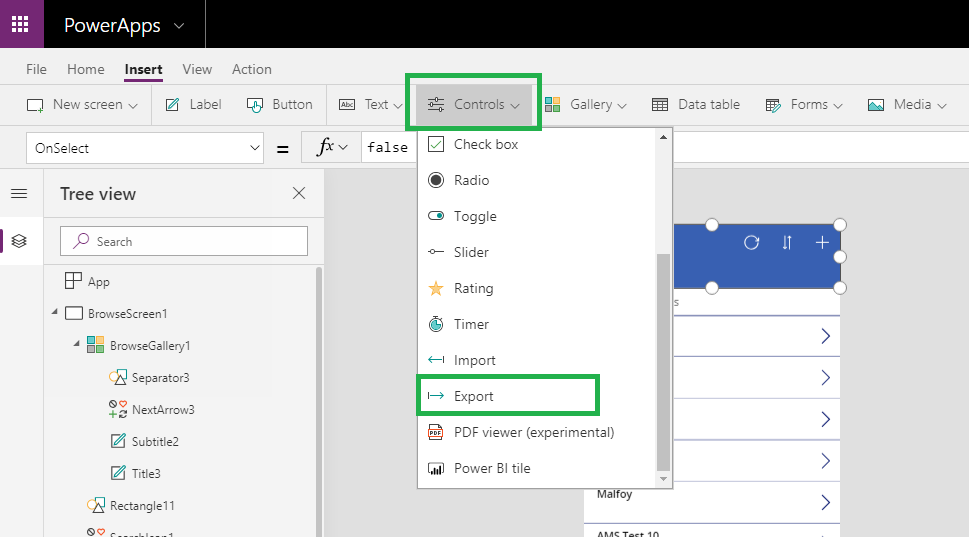Choose PDF viewer (experimental) from menu
Image resolution: width=969 pixels, height=537 pixels.
pyautogui.click(x=536, y=432)
